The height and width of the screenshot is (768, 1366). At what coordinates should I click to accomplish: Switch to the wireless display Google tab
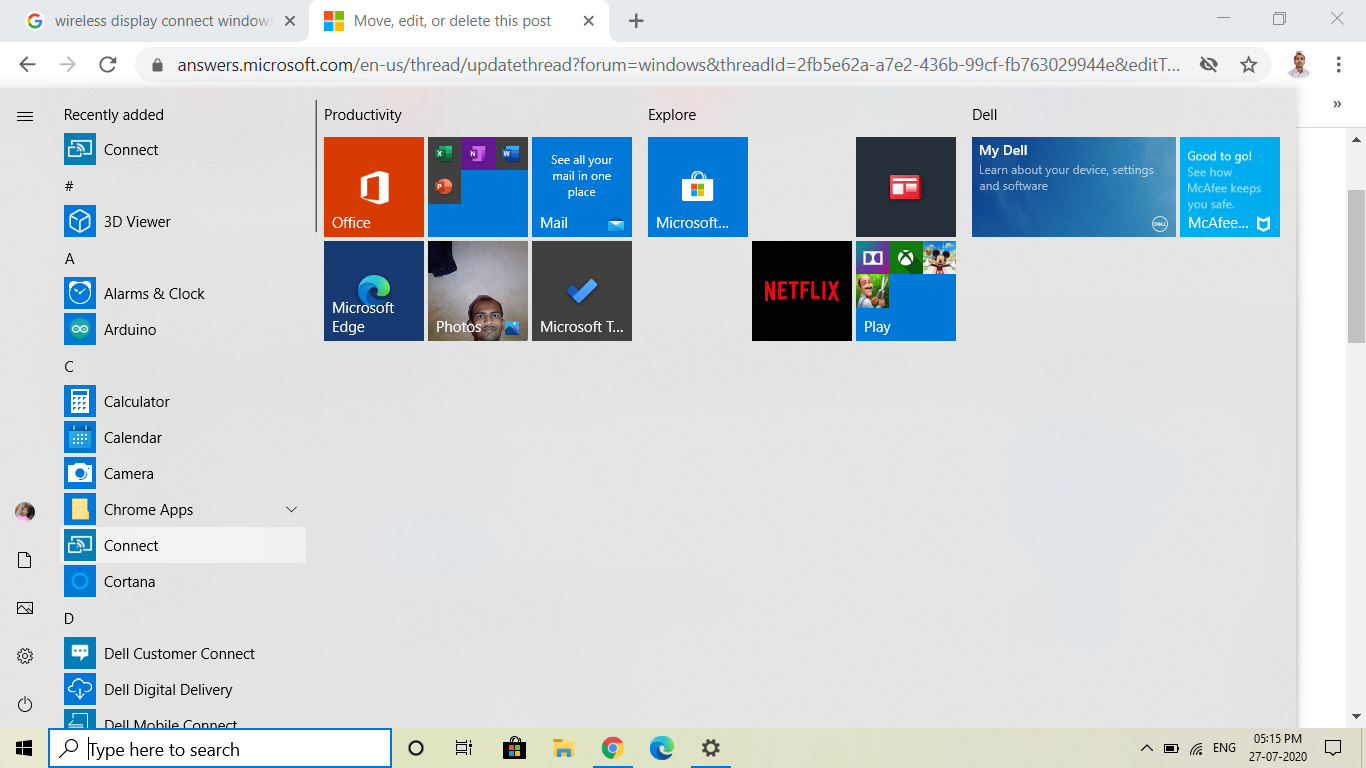tap(160, 21)
